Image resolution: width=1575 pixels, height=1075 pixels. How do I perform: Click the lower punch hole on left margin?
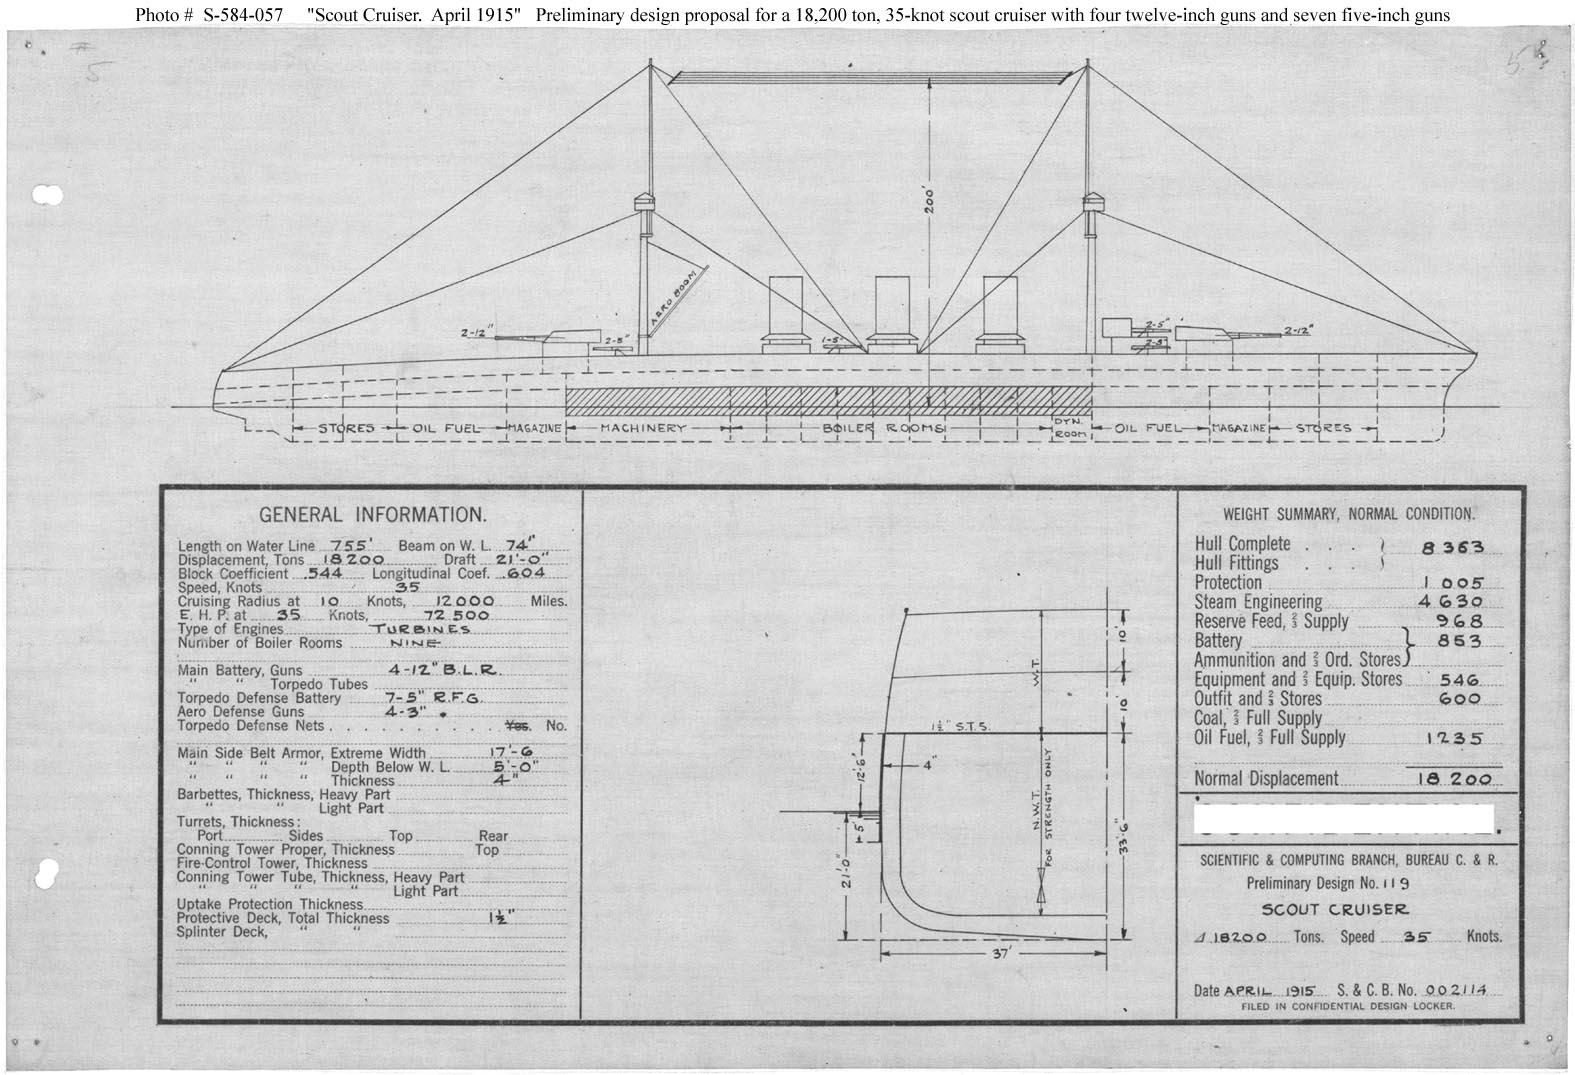click(46, 872)
